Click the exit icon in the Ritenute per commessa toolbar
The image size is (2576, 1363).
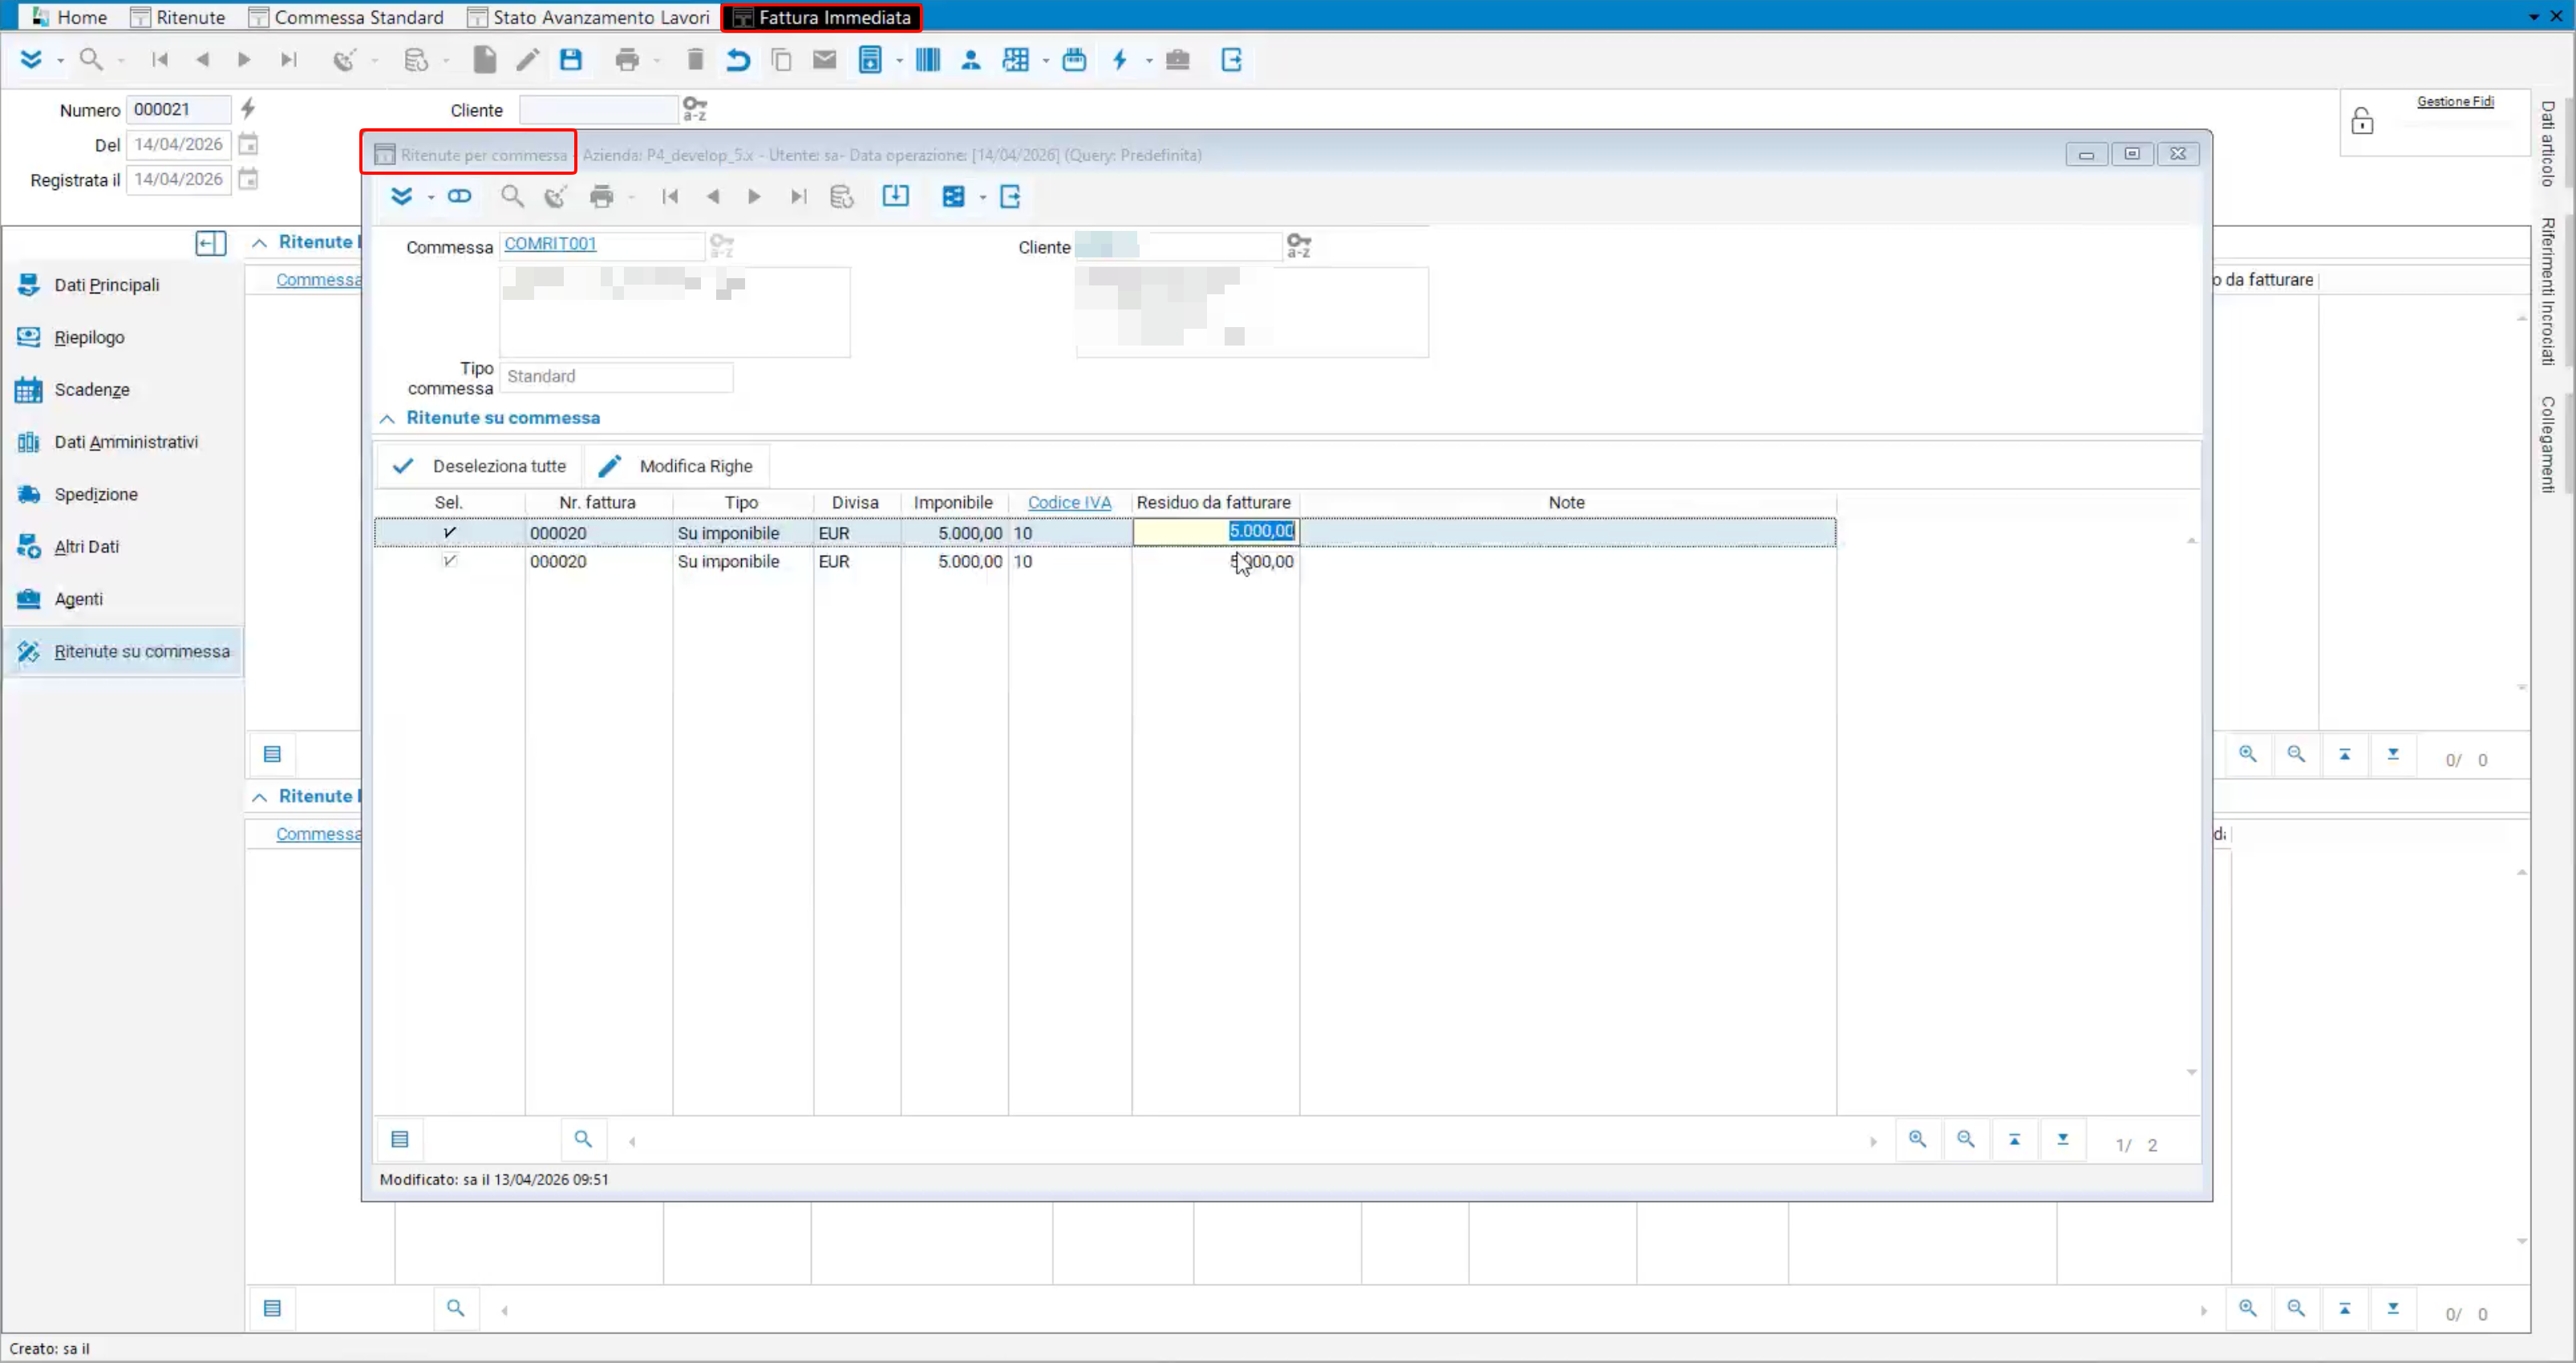pos(1010,197)
